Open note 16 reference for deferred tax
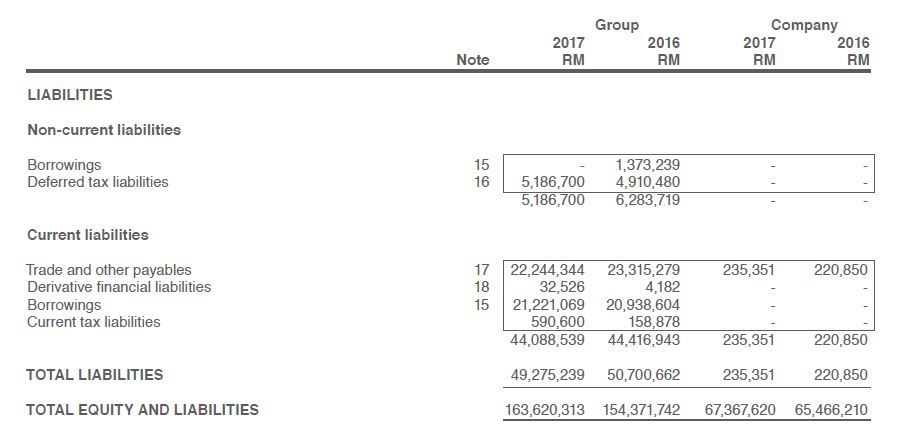This screenshot has height=446, width=907. [482, 182]
